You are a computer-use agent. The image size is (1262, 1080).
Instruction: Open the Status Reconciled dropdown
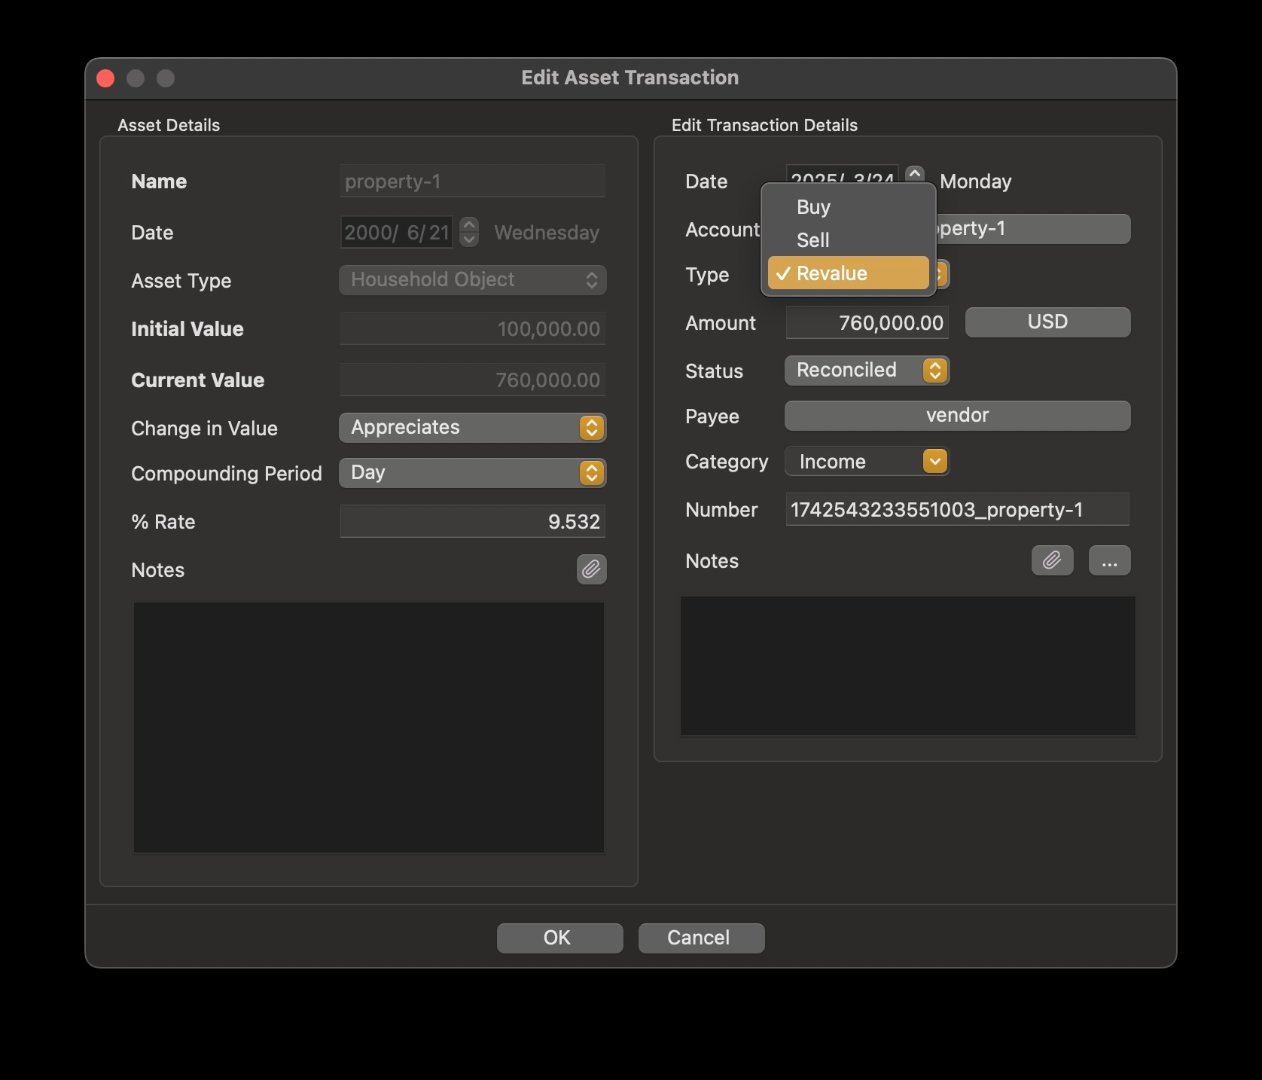tap(866, 370)
